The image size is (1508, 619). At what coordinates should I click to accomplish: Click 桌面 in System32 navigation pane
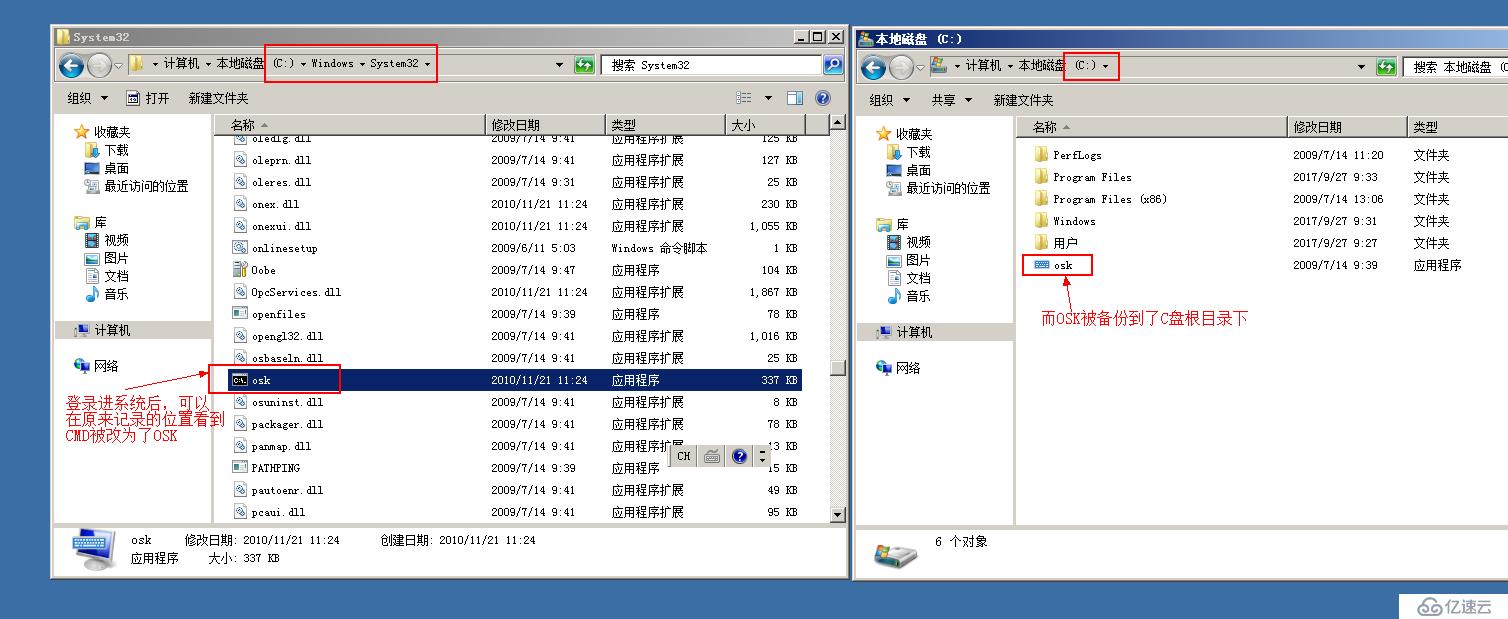click(x=116, y=168)
